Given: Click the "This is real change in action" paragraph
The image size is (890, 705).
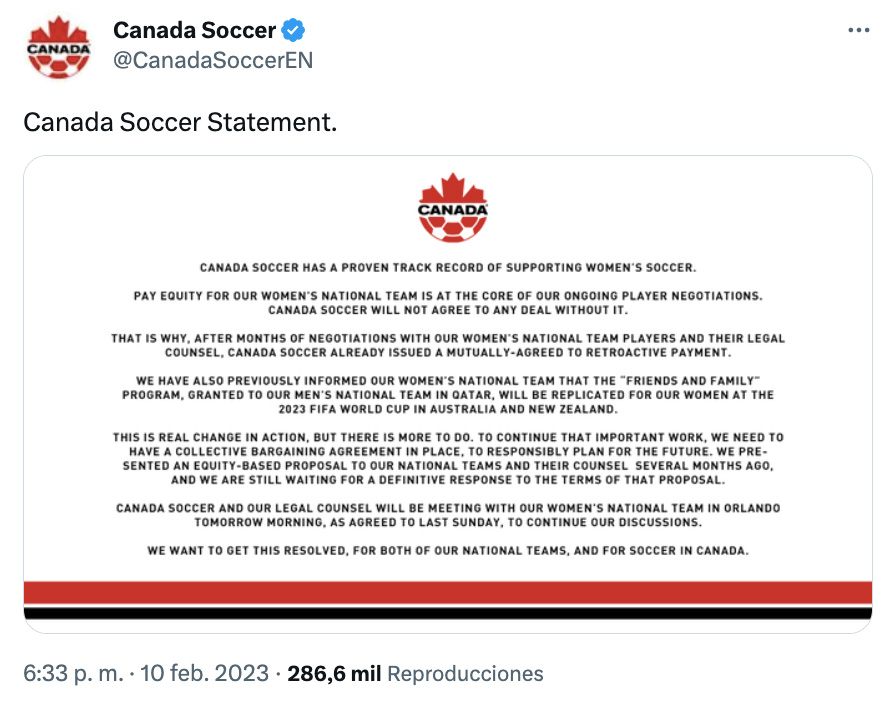Looking at the screenshot, I should point(447,458).
